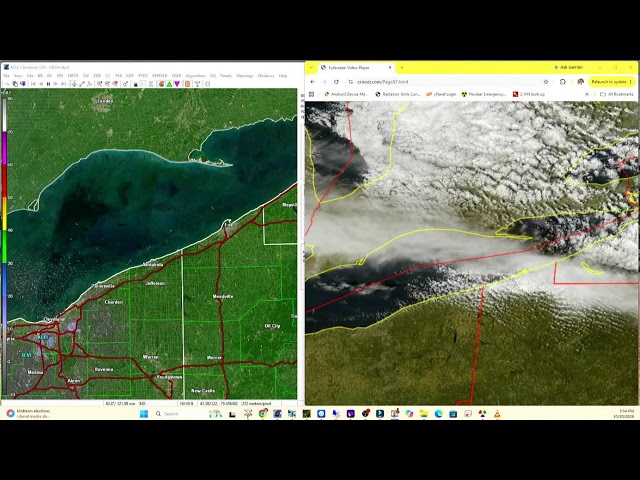This screenshot has height=480, width=640.
Task: Open Chrome extensions puzzle icon
Action: click(x=562, y=82)
